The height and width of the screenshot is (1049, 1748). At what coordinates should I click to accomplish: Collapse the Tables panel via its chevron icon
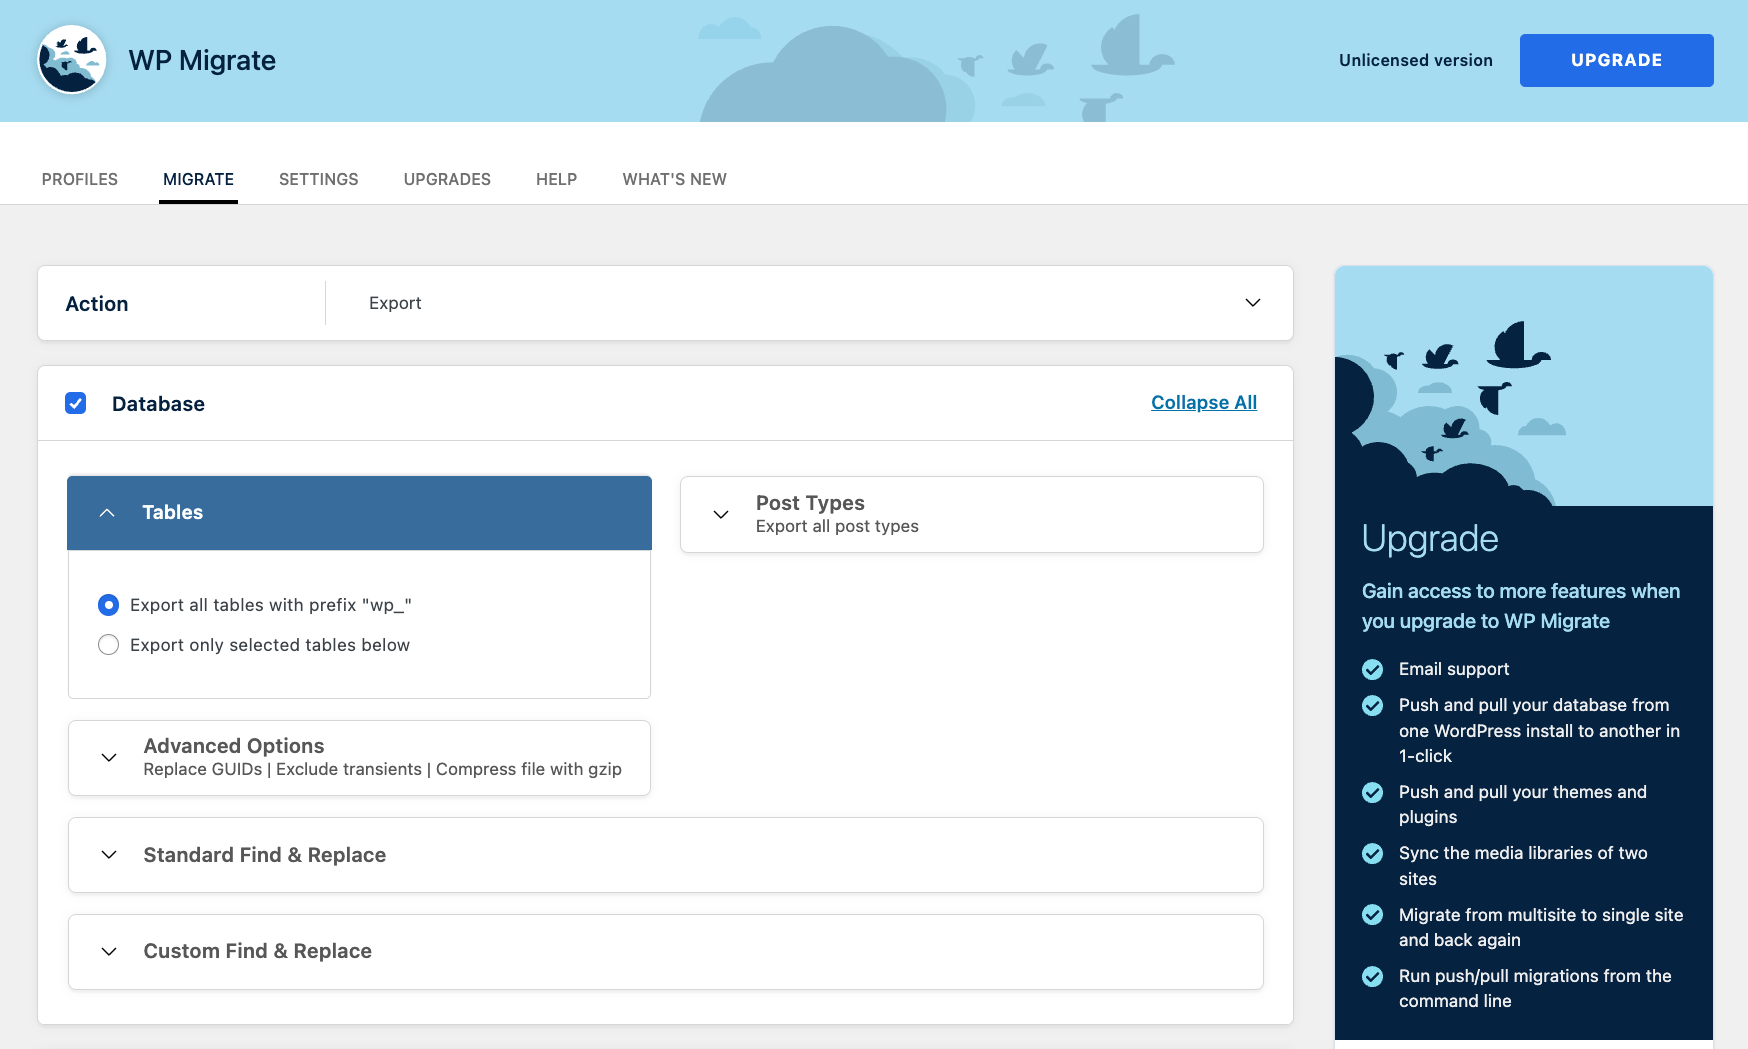coord(108,512)
